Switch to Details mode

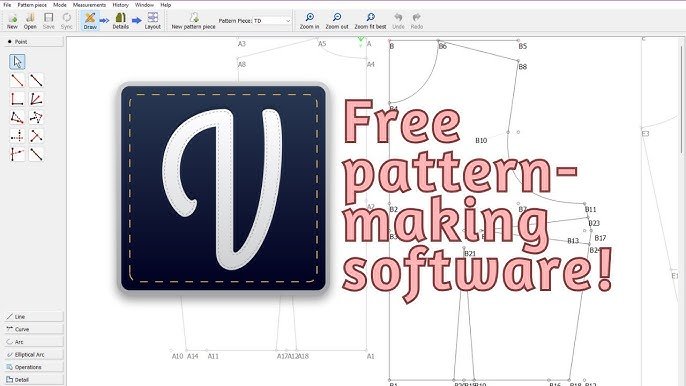coord(120,21)
